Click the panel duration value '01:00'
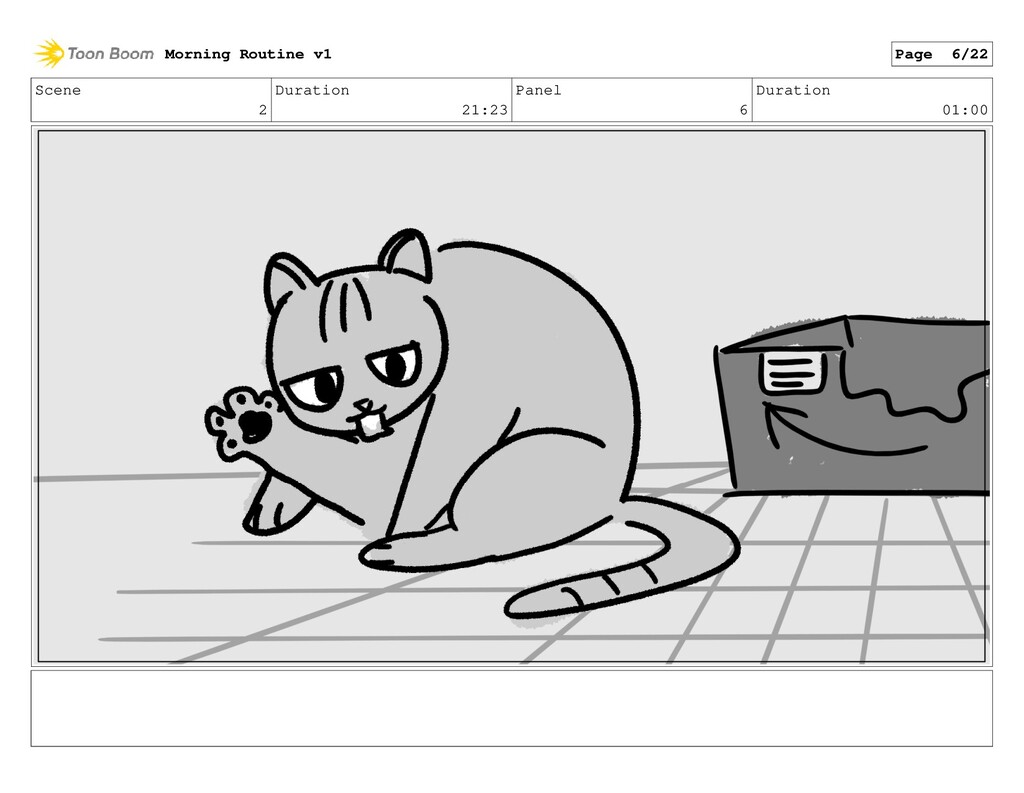This screenshot has height=793, width=1024. tap(965, 110)
